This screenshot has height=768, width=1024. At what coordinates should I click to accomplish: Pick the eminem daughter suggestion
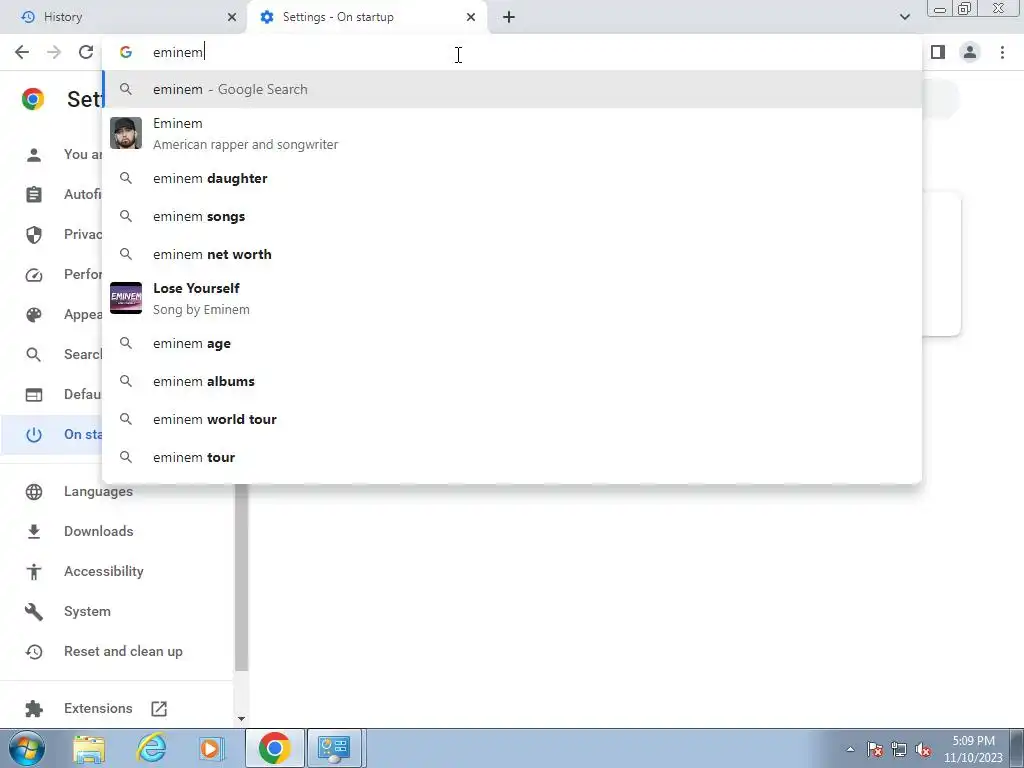512,178
